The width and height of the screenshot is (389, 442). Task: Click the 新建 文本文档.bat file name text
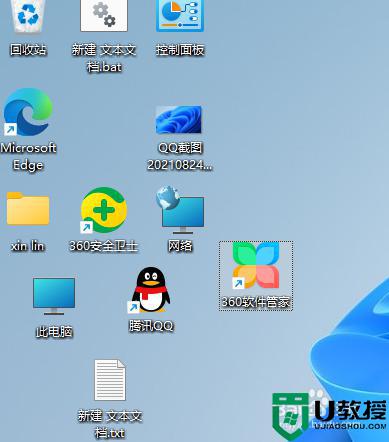(x=104, y=59)
